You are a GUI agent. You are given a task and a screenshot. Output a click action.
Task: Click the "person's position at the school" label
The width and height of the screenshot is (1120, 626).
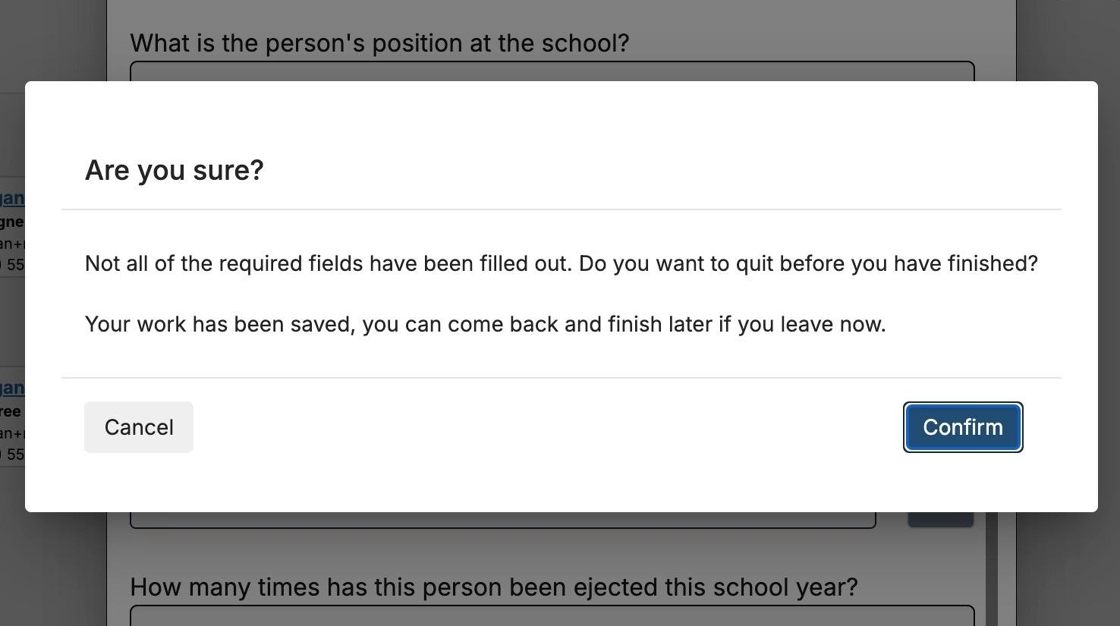click(379, 43)
